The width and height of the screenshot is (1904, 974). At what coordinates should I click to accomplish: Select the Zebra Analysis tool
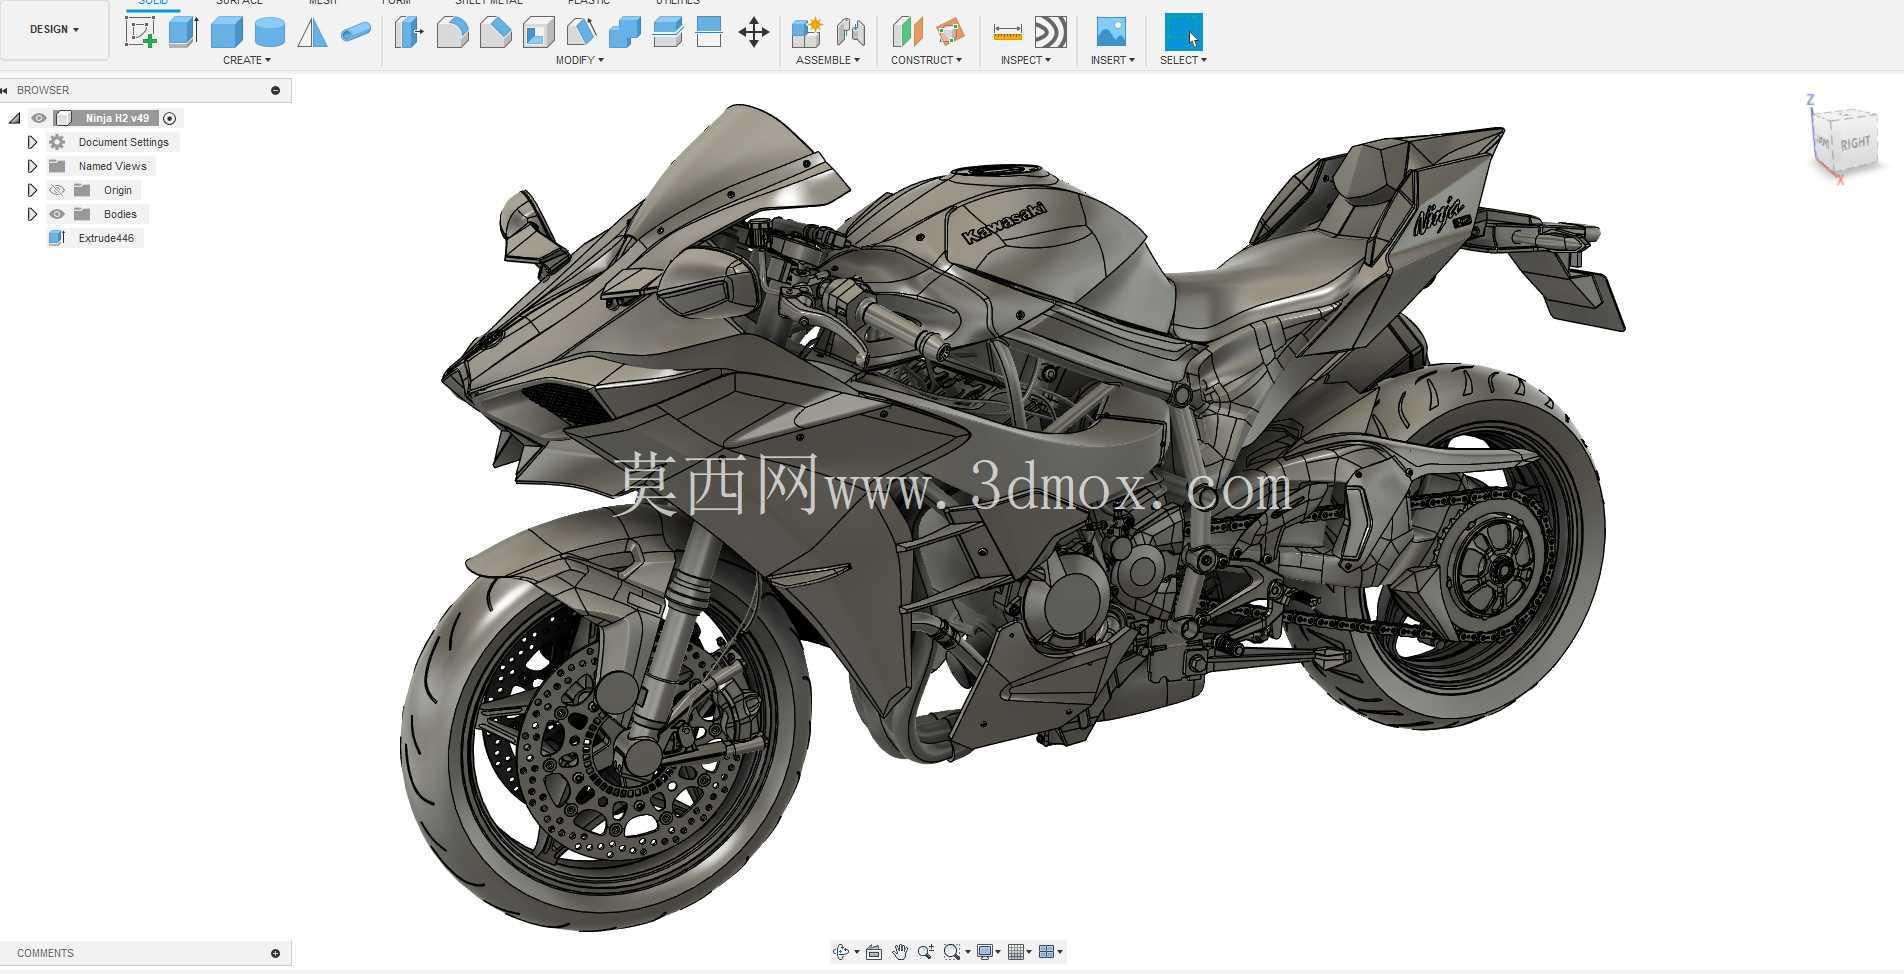click(1050, 32)
